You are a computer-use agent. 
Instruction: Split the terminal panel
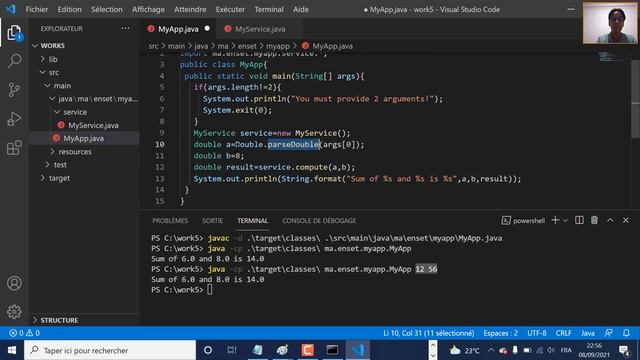click(x=579, y=220)
